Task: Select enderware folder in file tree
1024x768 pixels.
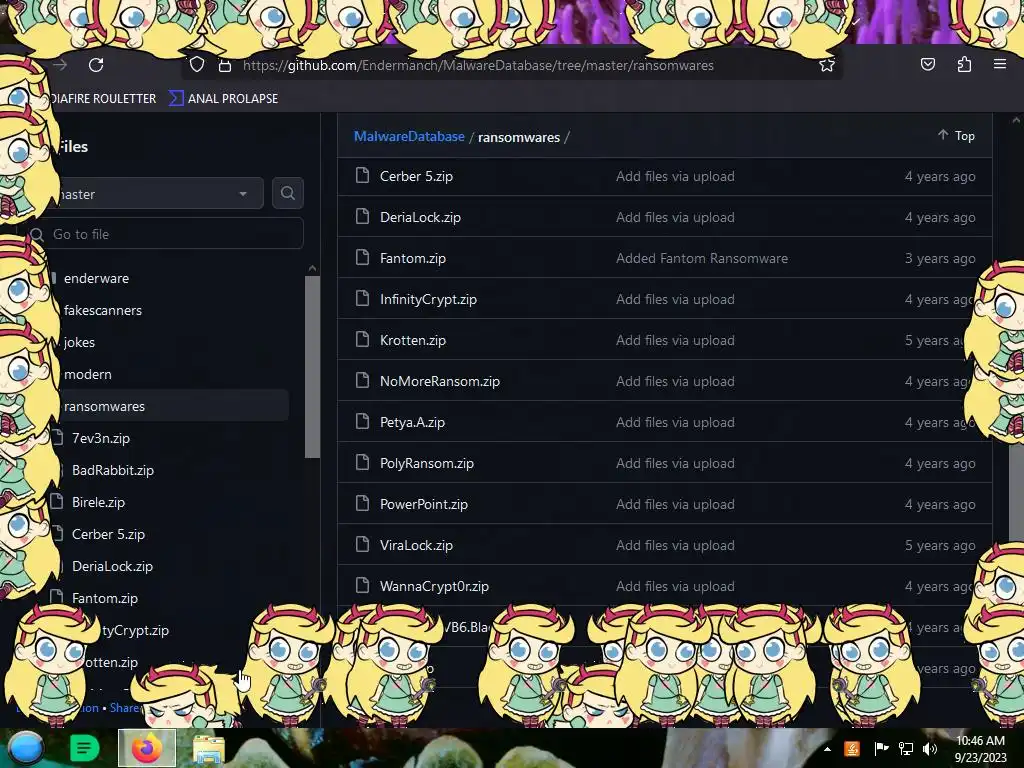Action: (96, 278)
